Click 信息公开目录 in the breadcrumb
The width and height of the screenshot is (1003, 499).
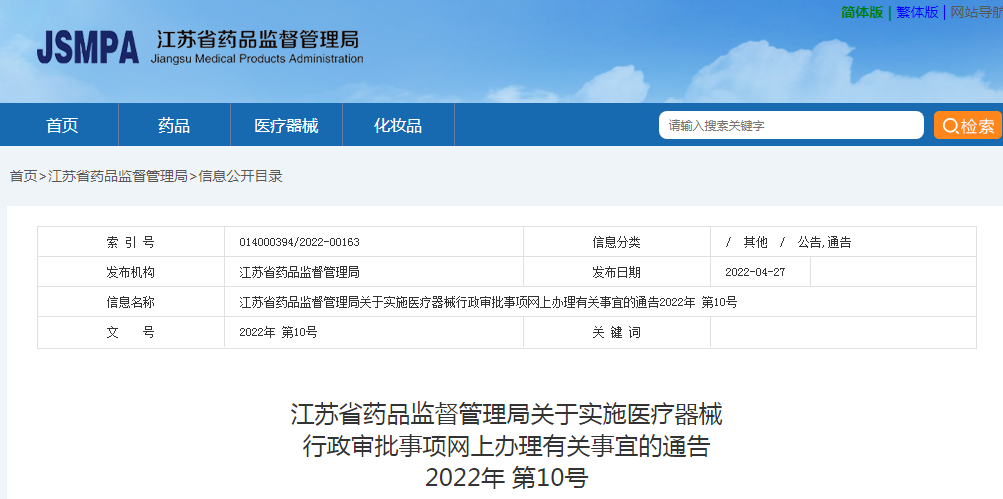tap(241, 176)
